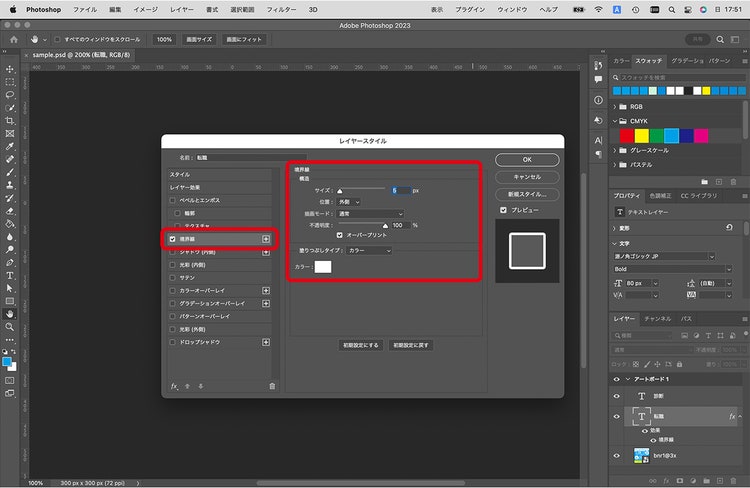Add another ドロップシャドウ effect with its plus icon
The height and width of the screenshot is (488, 750).
266,342
